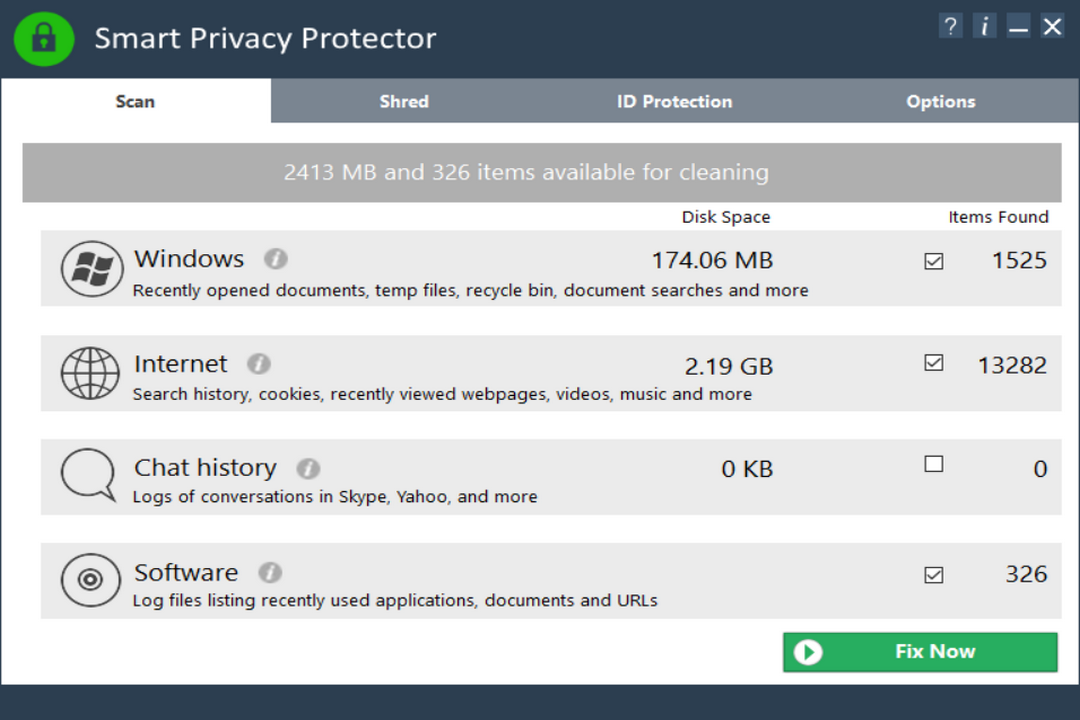Click the Internet globe icon
The image size is (1080, 720).
point(91,373)
